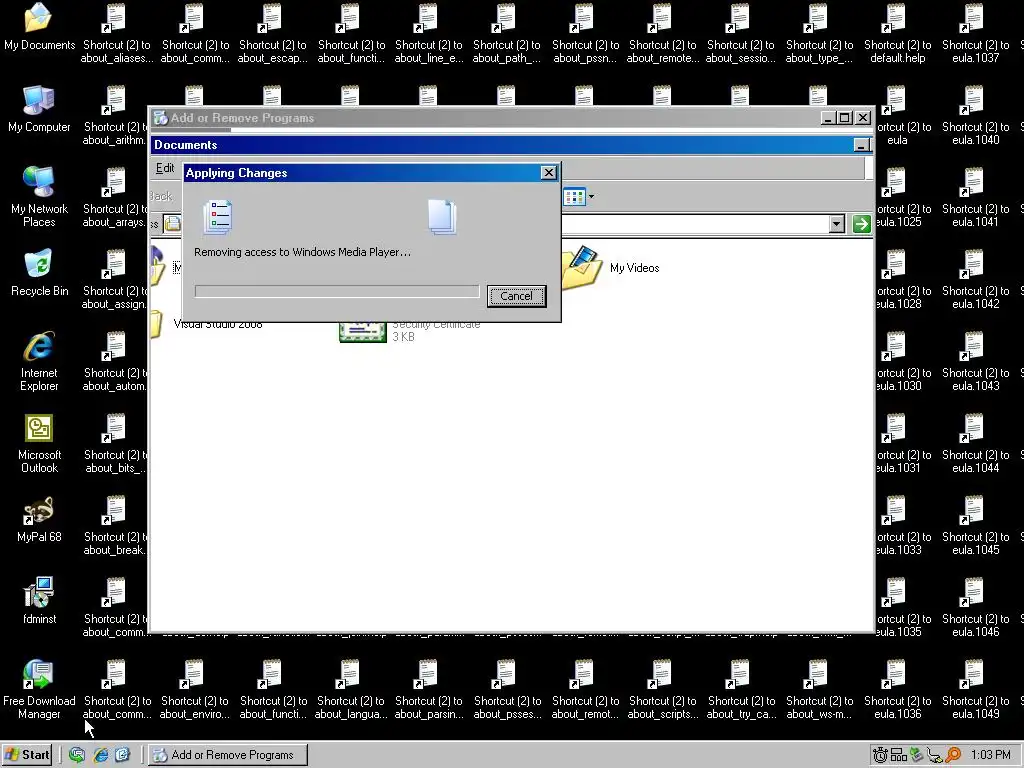Image resolution: width=1024 pixels, height=768 pixels.
Task: Select shortcut to about_break
Action: pyautogui.click(x=114, y=526)
